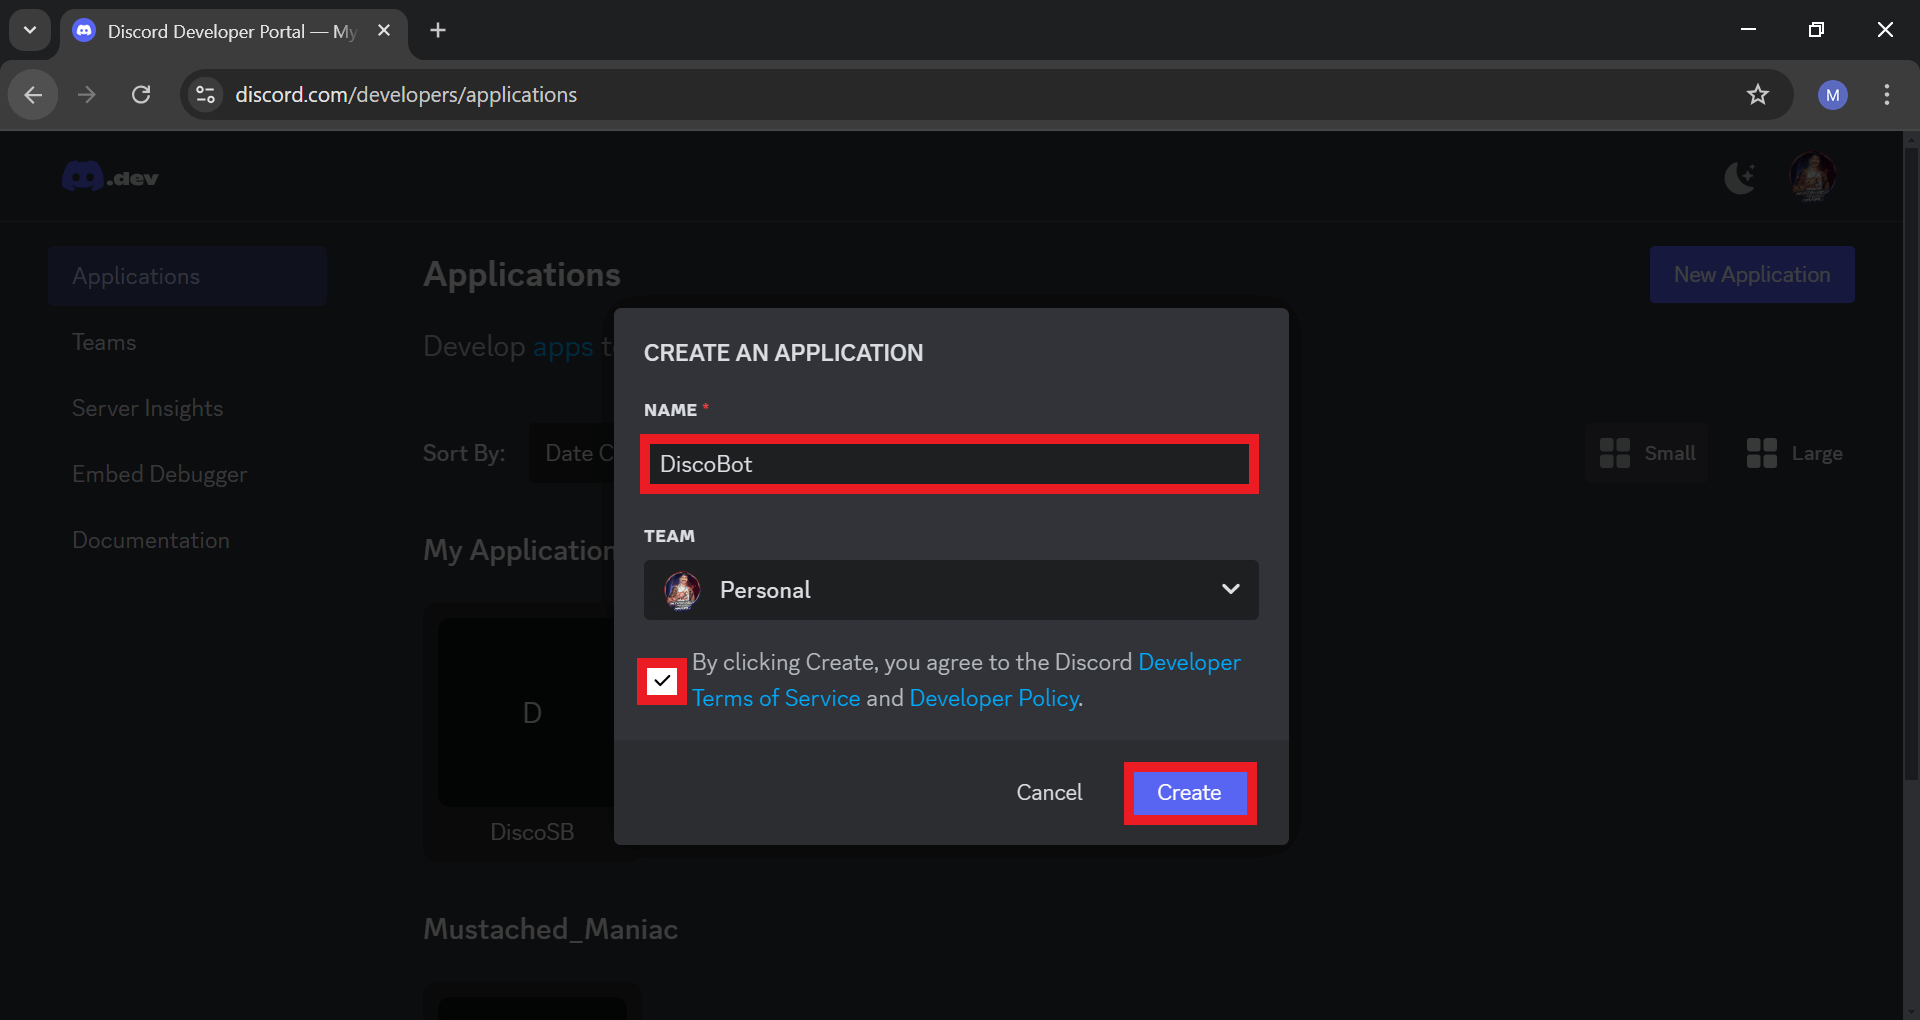
Task: Go back to the previous page
Action: pos(33,95)
